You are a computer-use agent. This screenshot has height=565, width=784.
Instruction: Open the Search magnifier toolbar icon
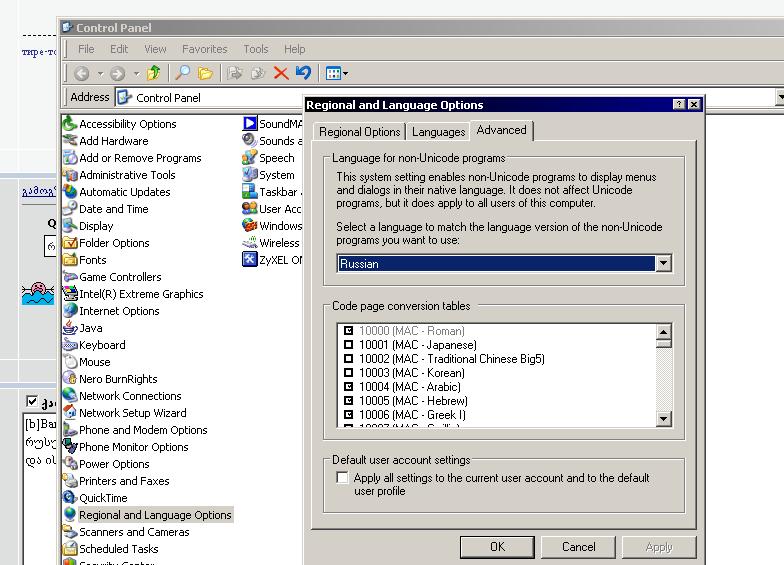182,73
